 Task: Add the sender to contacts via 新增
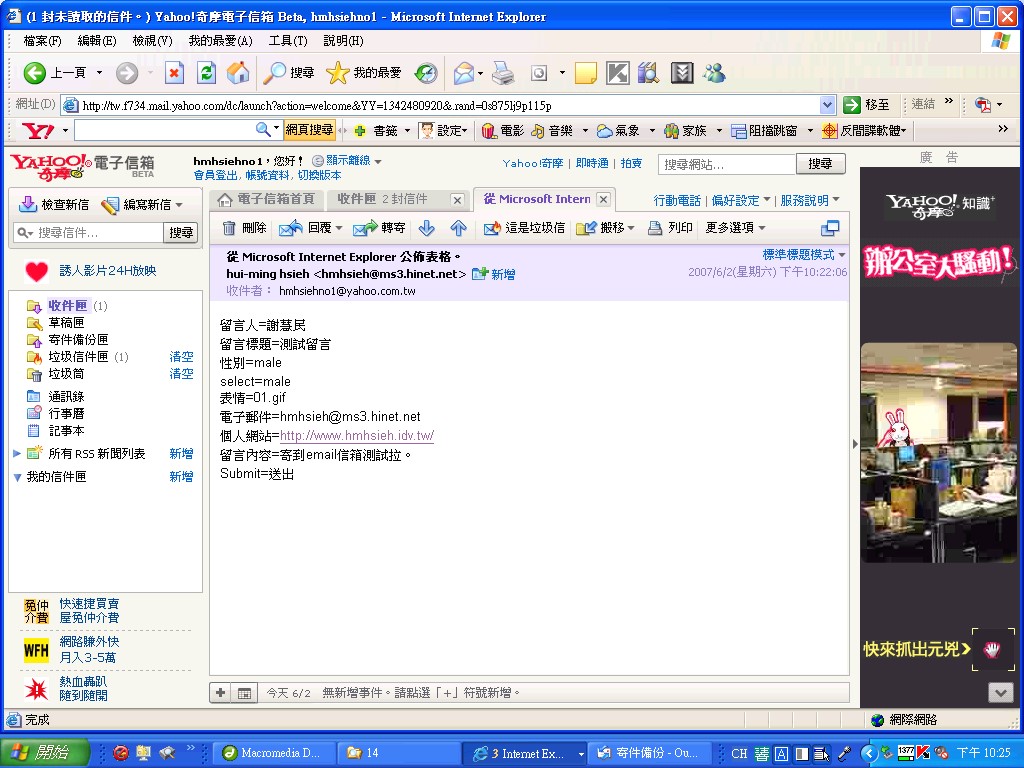[x=494, y=274]
